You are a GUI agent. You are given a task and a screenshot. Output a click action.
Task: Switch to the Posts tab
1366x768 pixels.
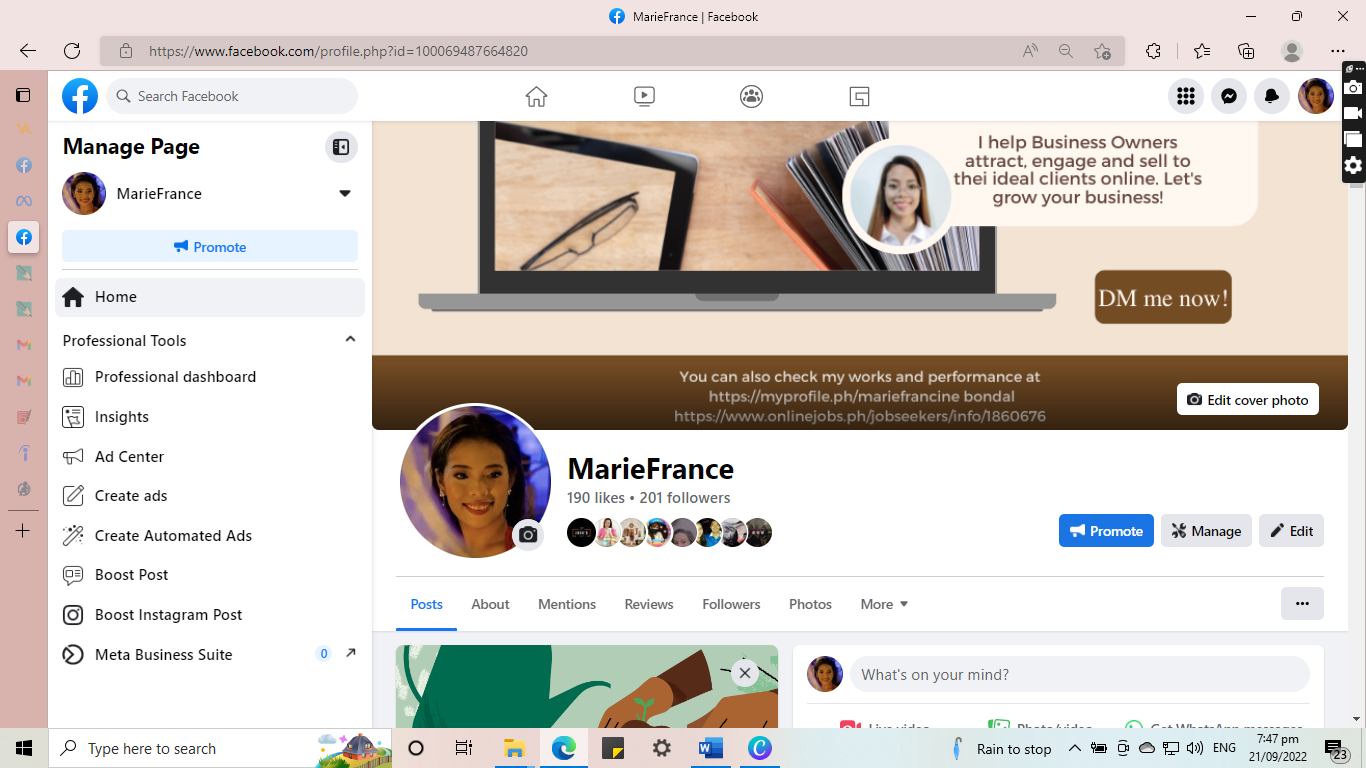point(426,604)
